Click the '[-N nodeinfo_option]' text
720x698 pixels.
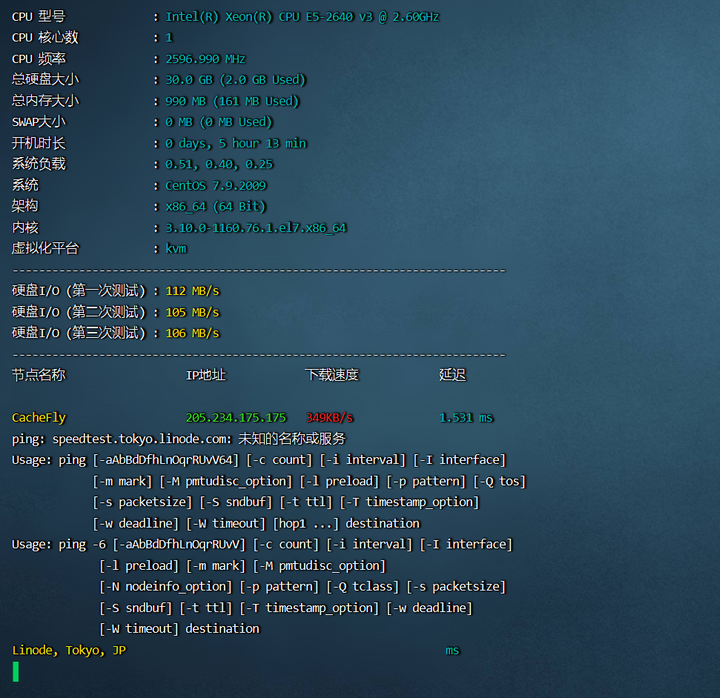[x=166, y=587]
